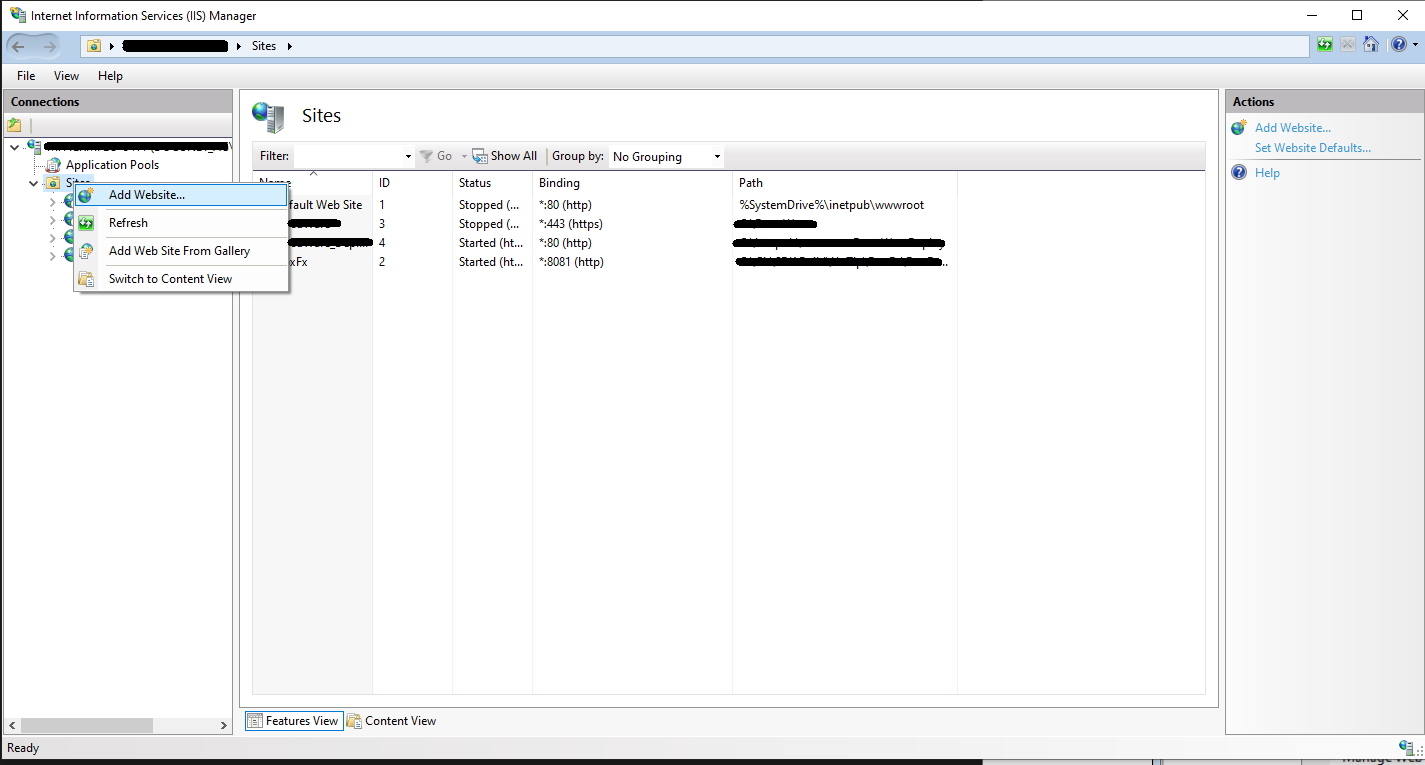Collapse the server node in Connections tree
1425x765 pixels.
(14, 147)
